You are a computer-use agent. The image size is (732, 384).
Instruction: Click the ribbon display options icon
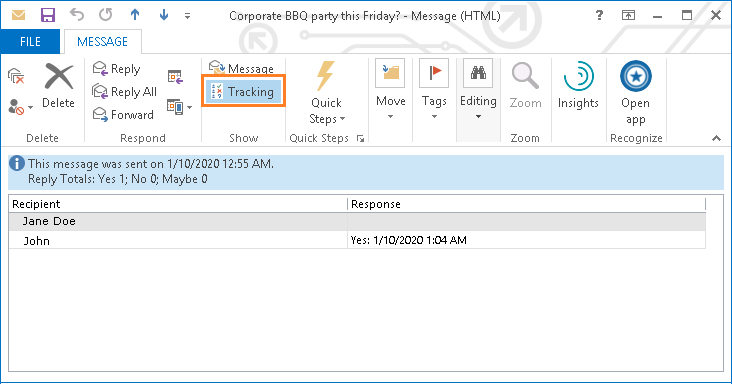pyautogui.click(x=628, y=15)
